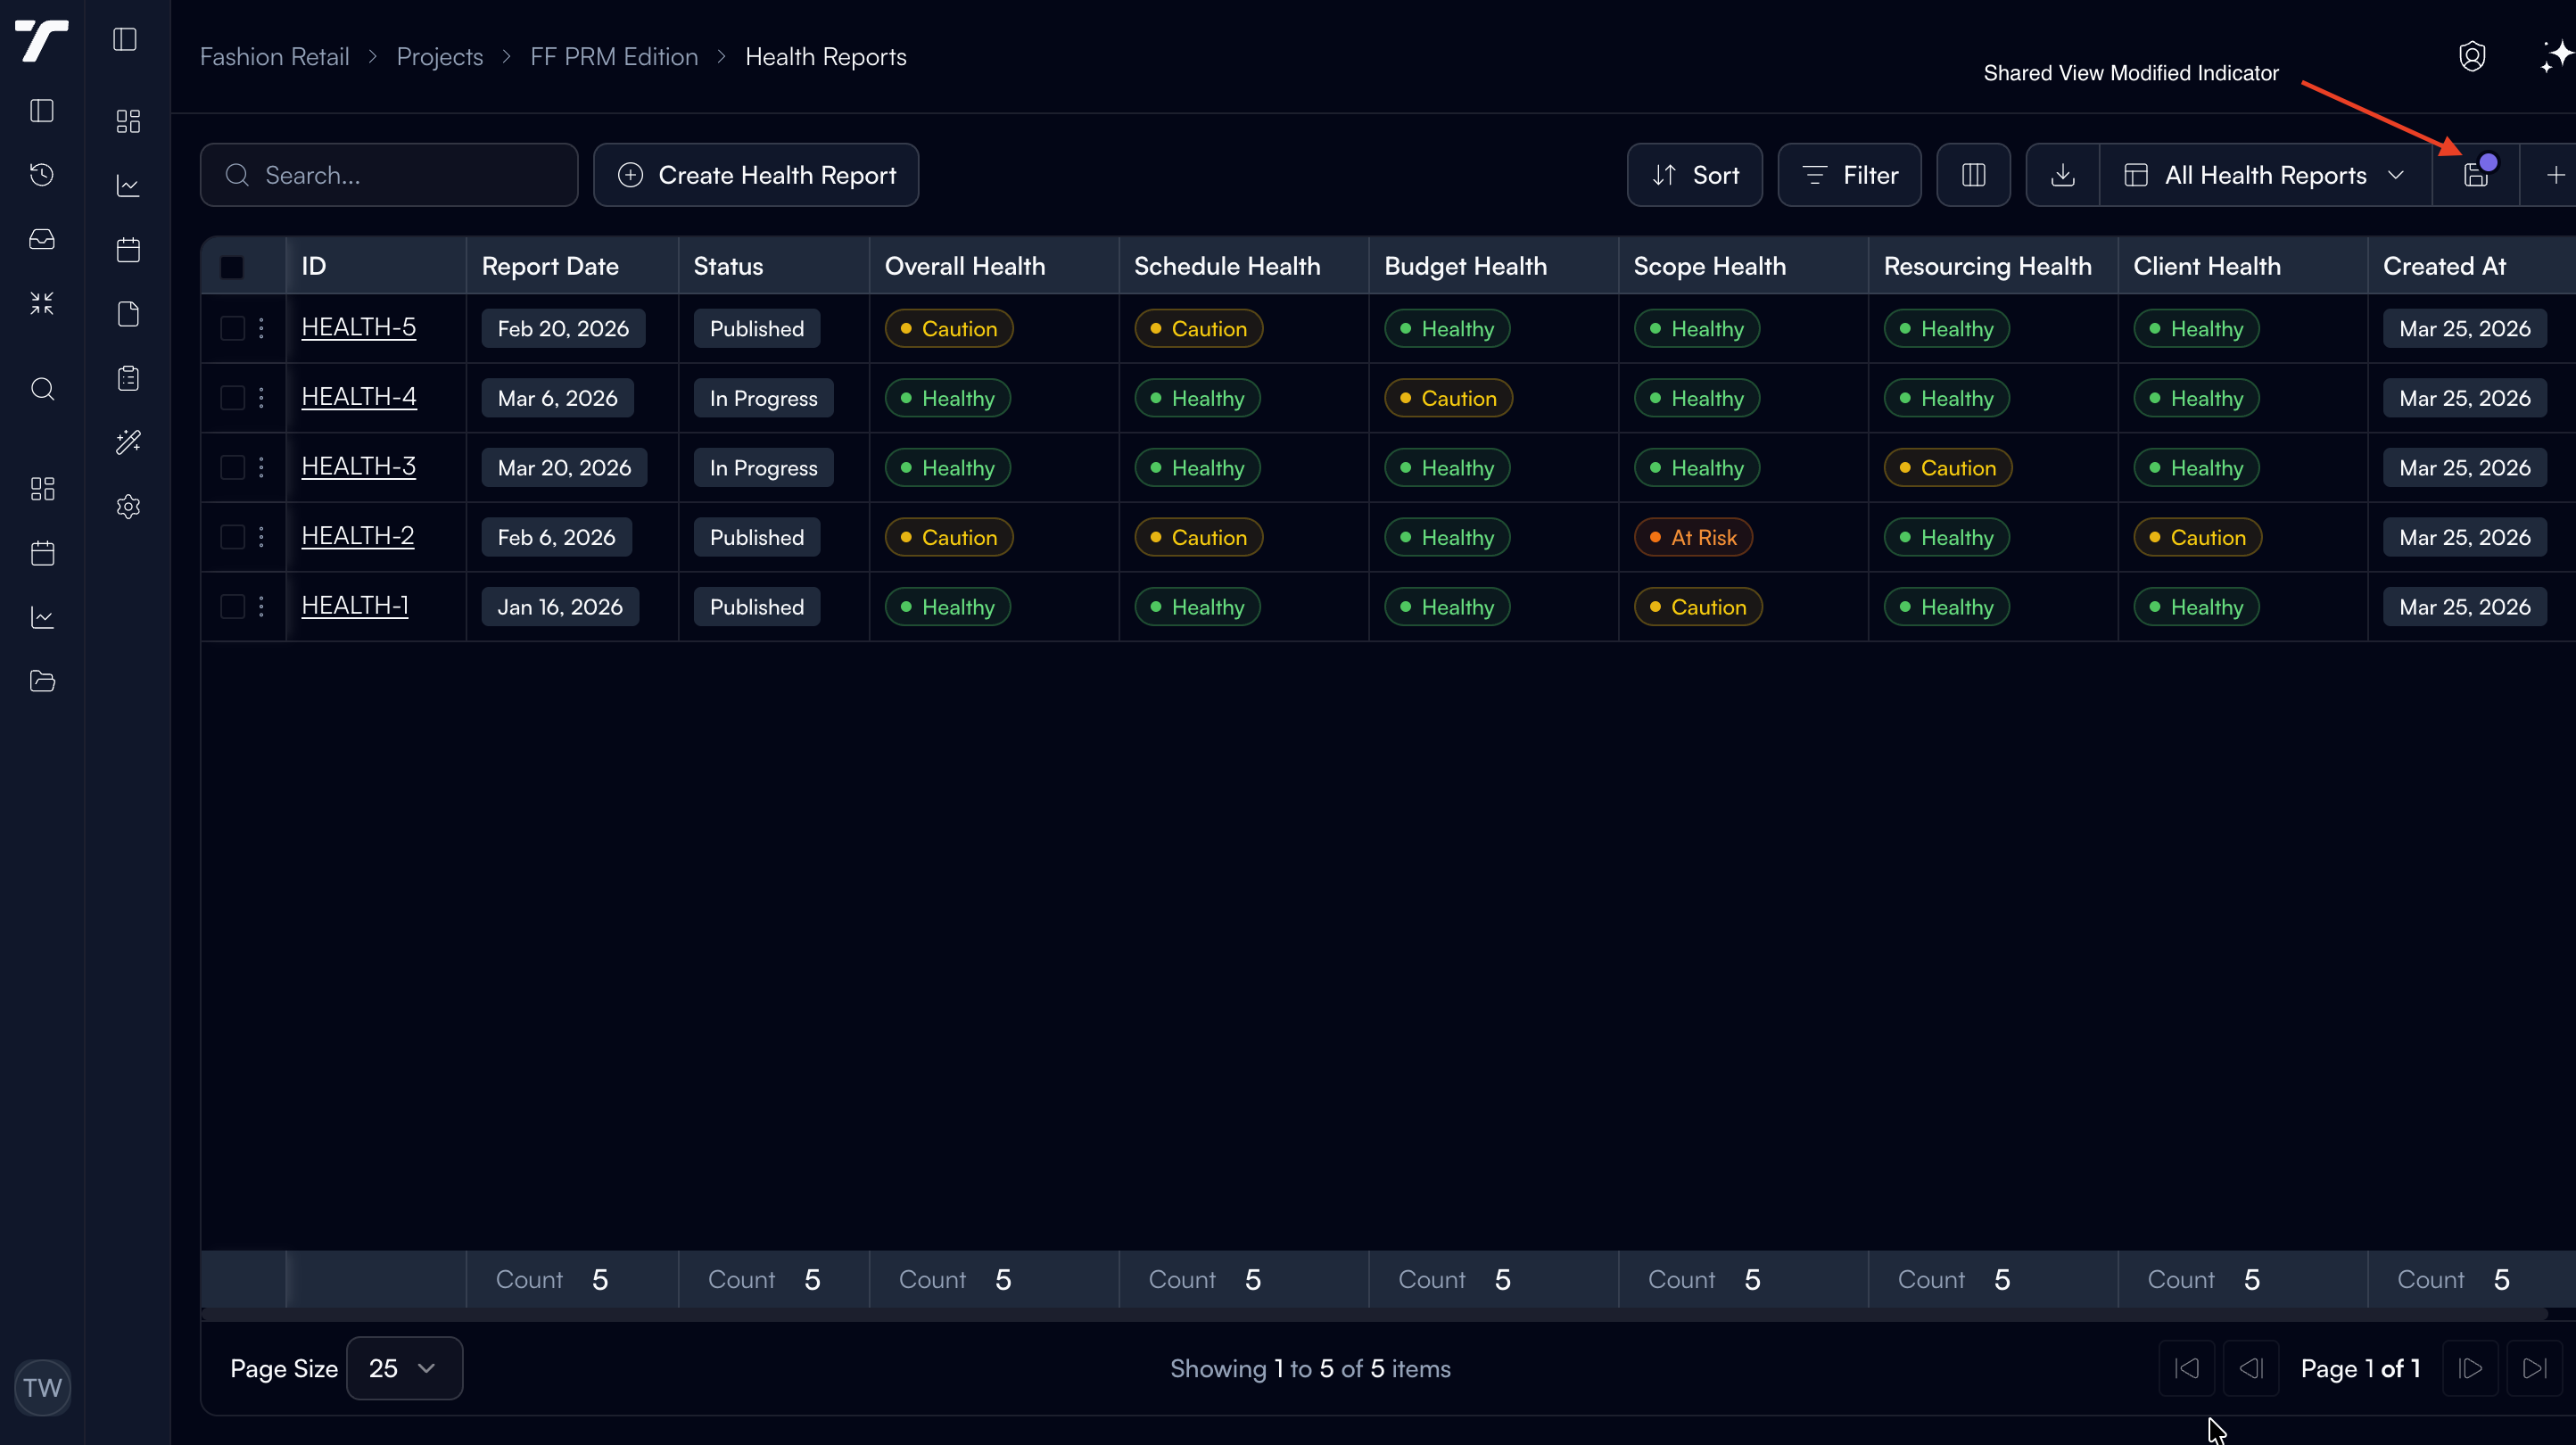Open the Sort button
Viewport: 2576px width, 1445px height.
coord(1695,175)
